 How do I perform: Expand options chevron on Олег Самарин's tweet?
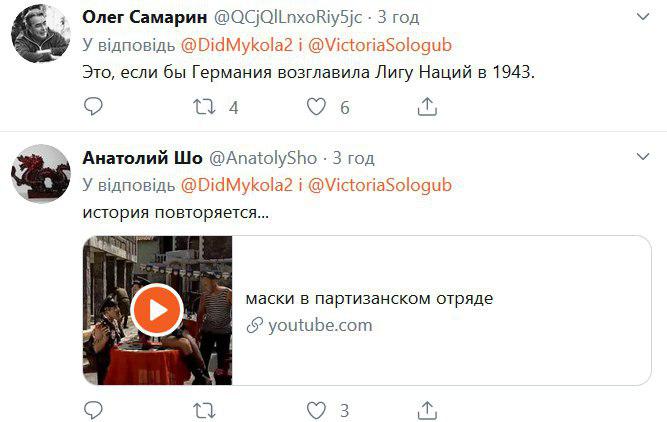coord(643,17)
